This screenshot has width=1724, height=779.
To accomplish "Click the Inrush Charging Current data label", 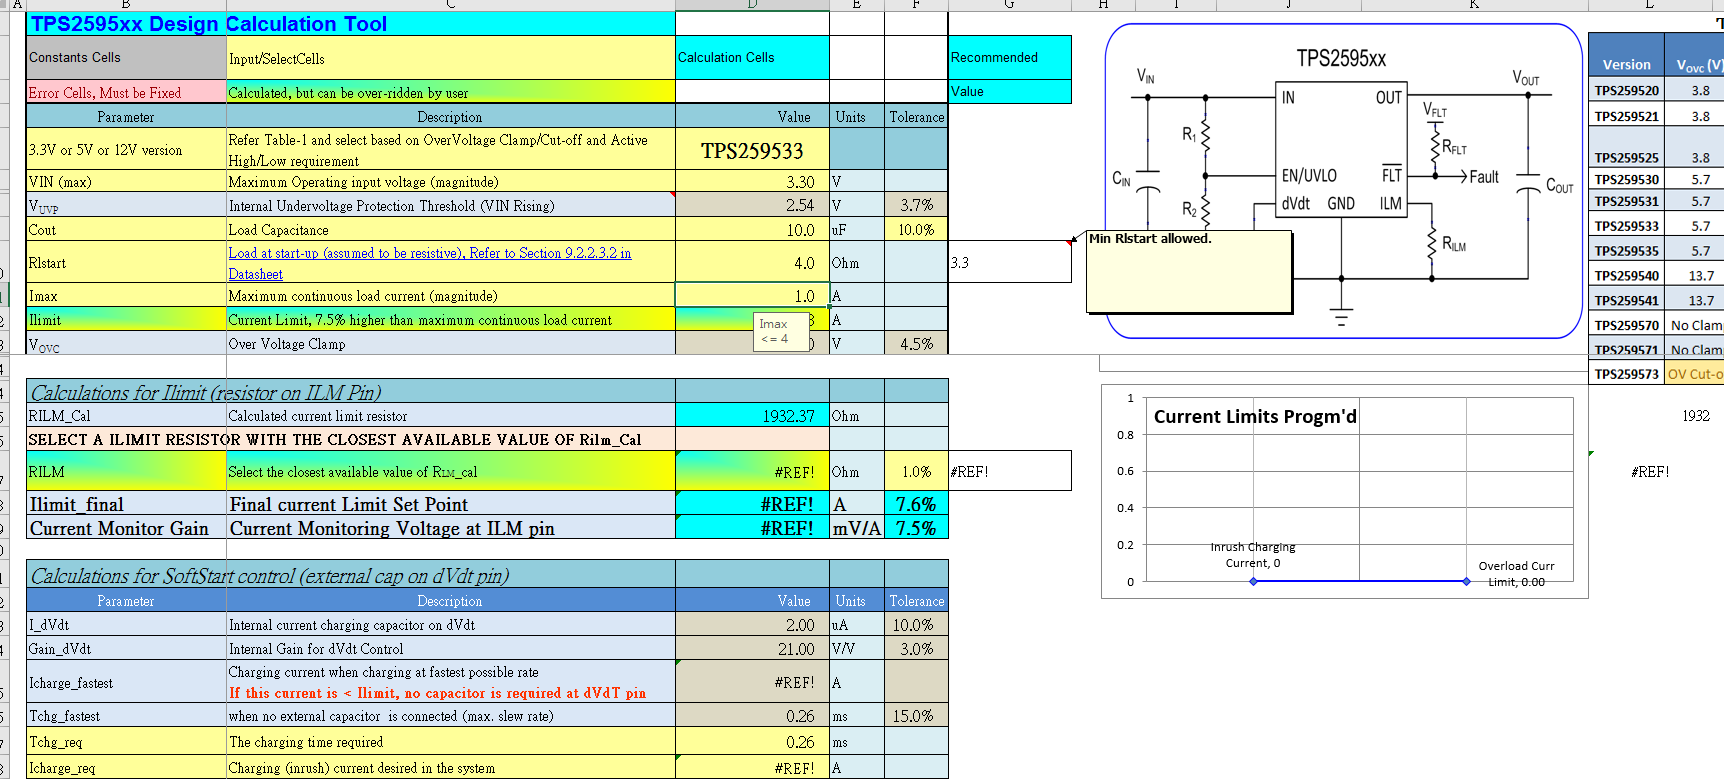I will 1253,555.
